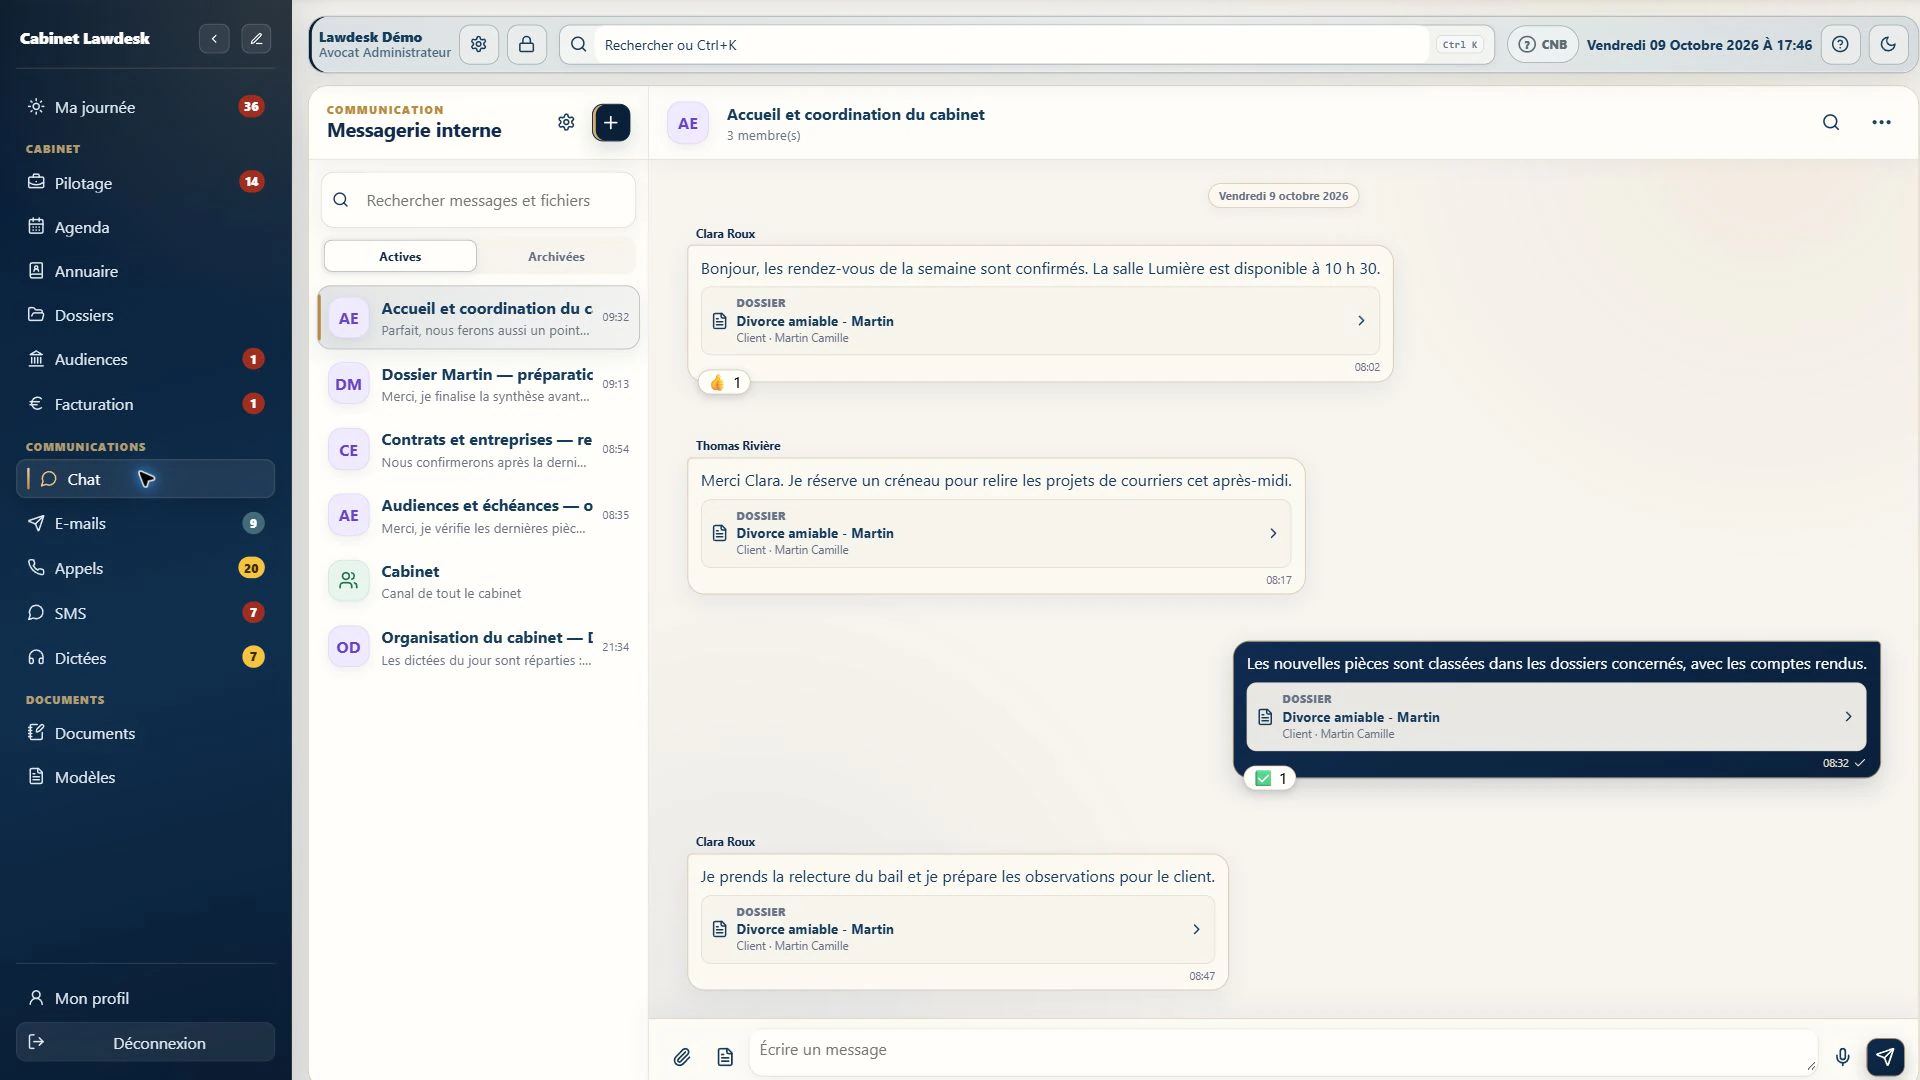The image size is (1920, 1080).
Task: Expand dossier card in 08:02 message
Action: 1040,321
